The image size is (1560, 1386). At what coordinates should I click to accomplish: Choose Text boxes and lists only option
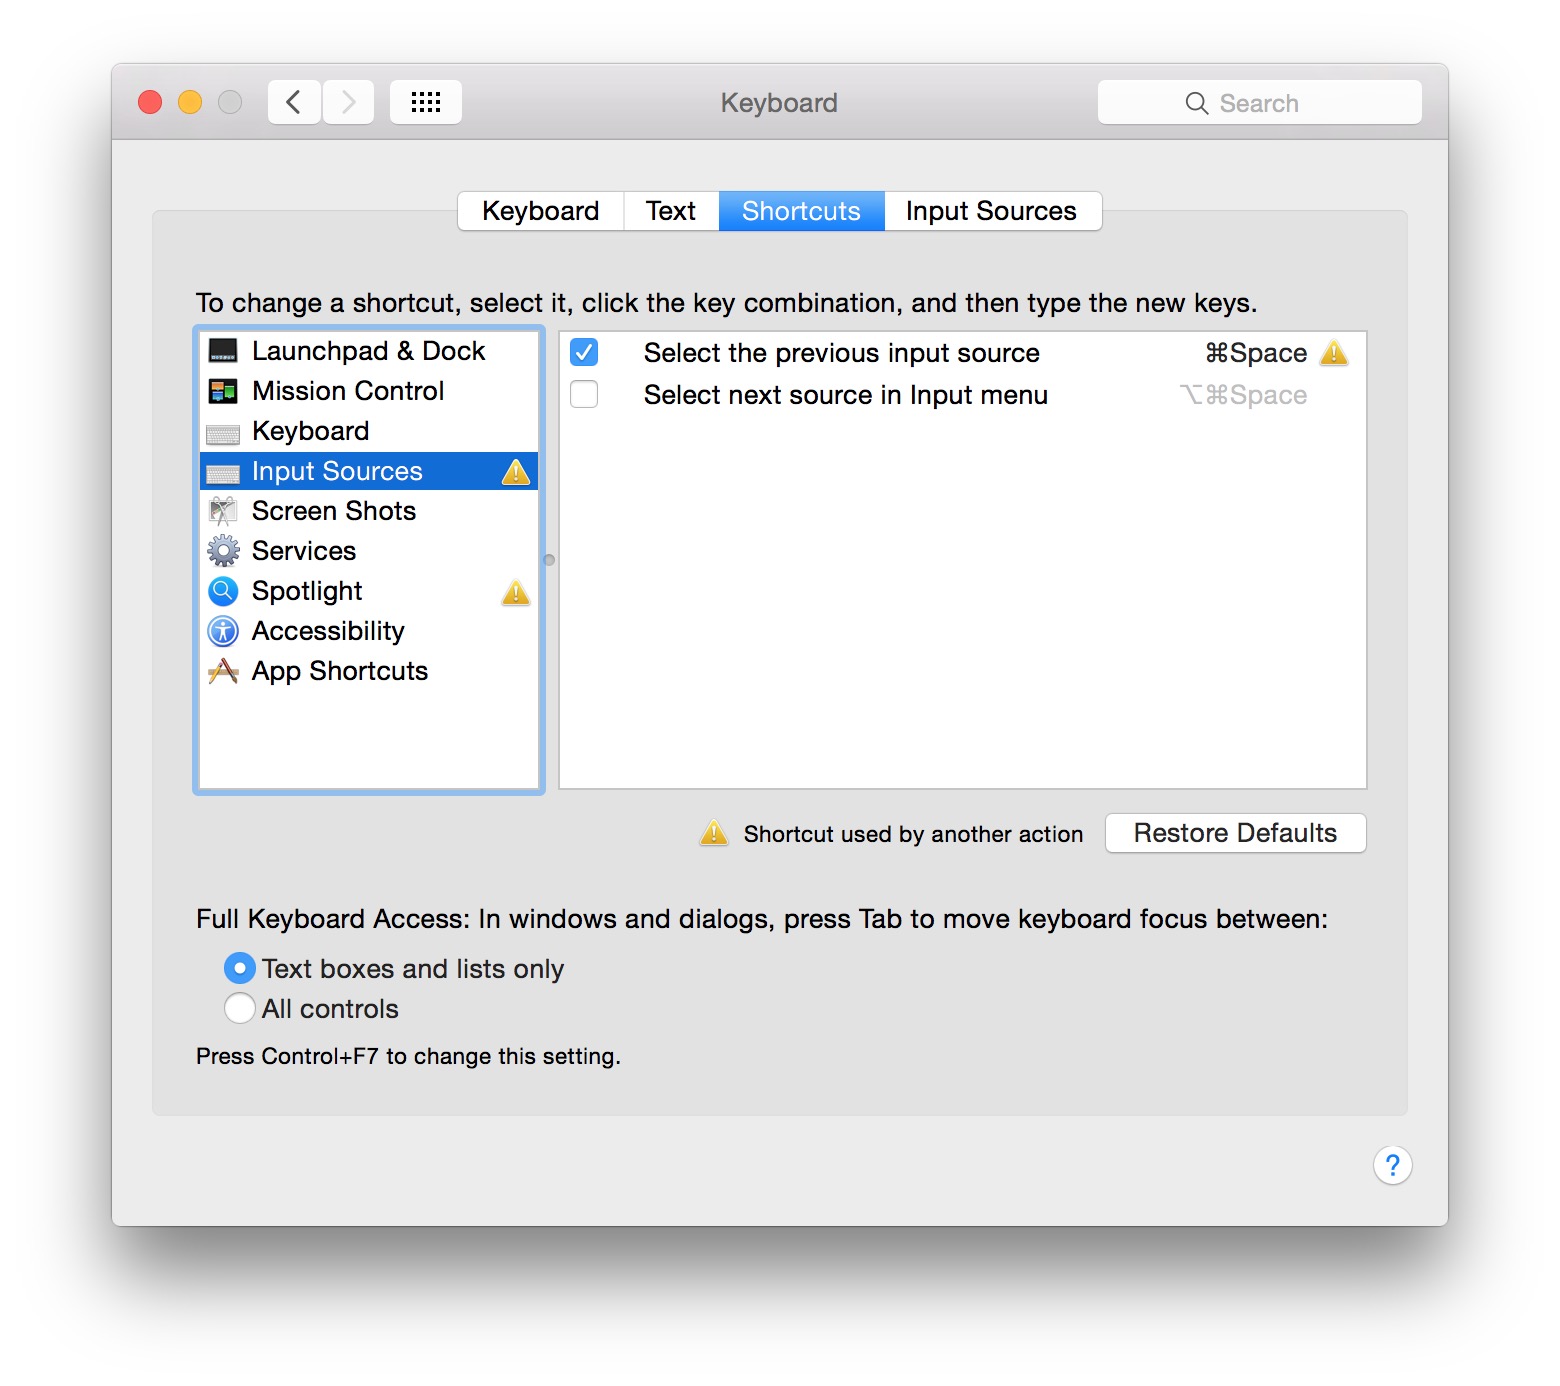click(x=239, y=967)
